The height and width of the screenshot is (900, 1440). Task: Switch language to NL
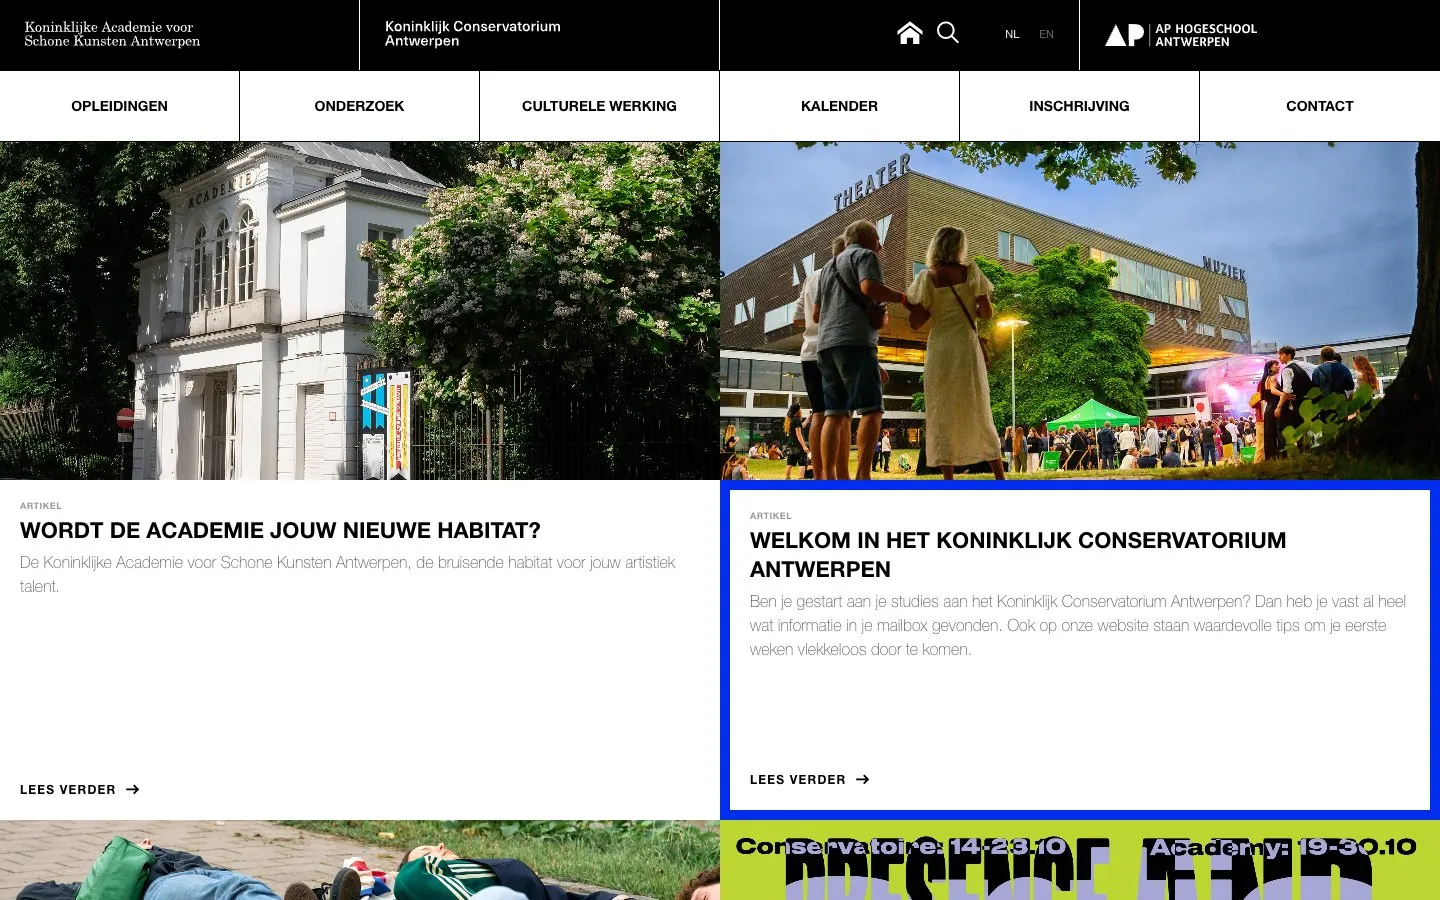pos(1012,34)
